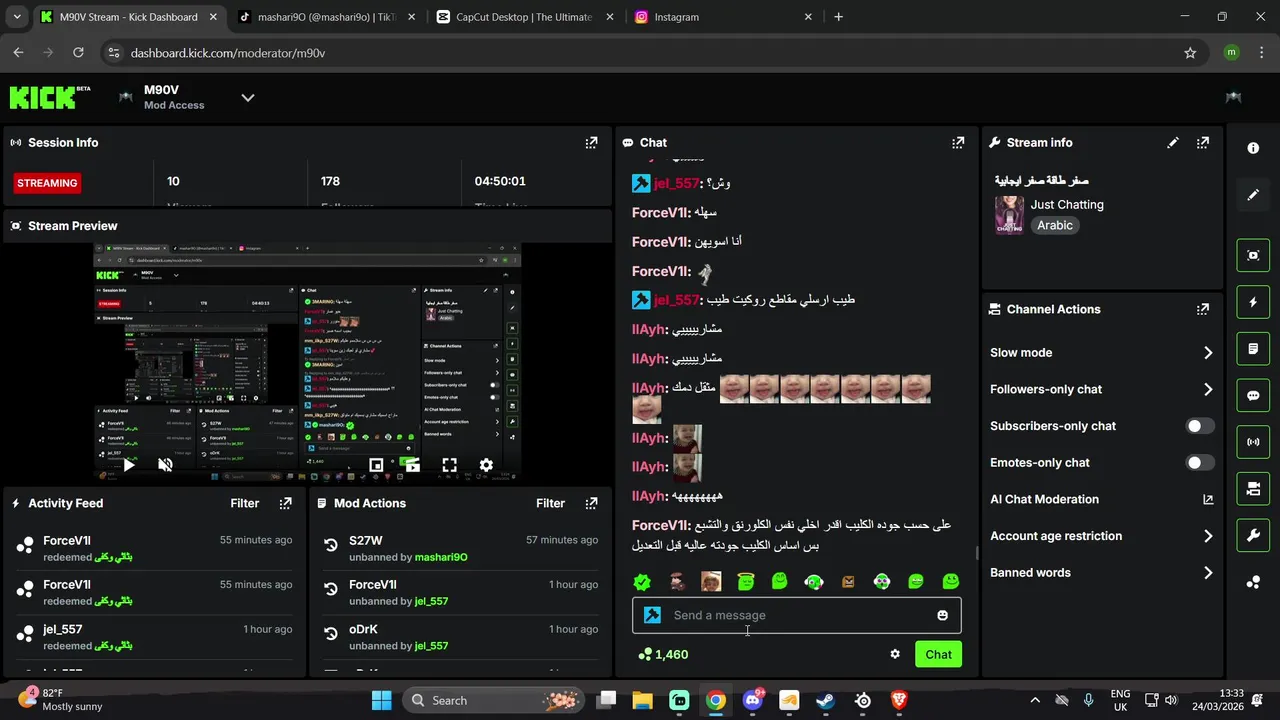The width and height of the screenshot is (1280, 720).
Task: Open the emoji picker in message box
Action: pyautogui.click(x=942, y=615)
